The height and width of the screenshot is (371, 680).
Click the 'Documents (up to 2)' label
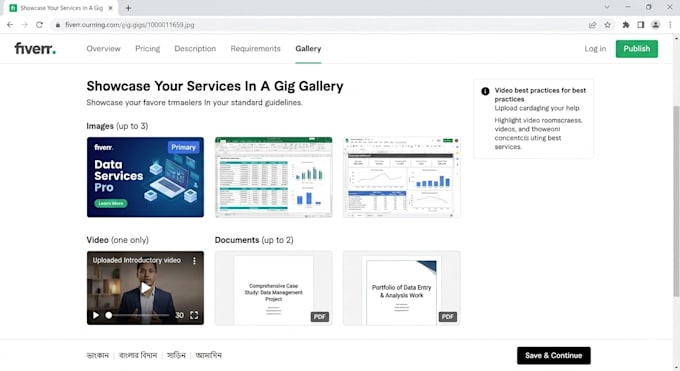254,240
